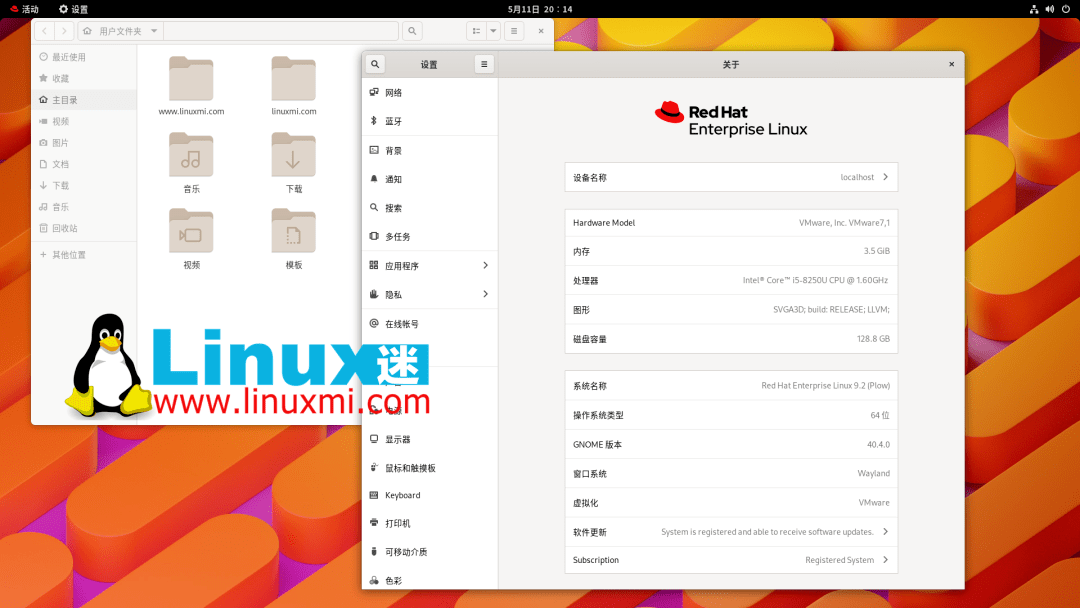Open 回收站 trash in Files sidebar

[84, 228]
